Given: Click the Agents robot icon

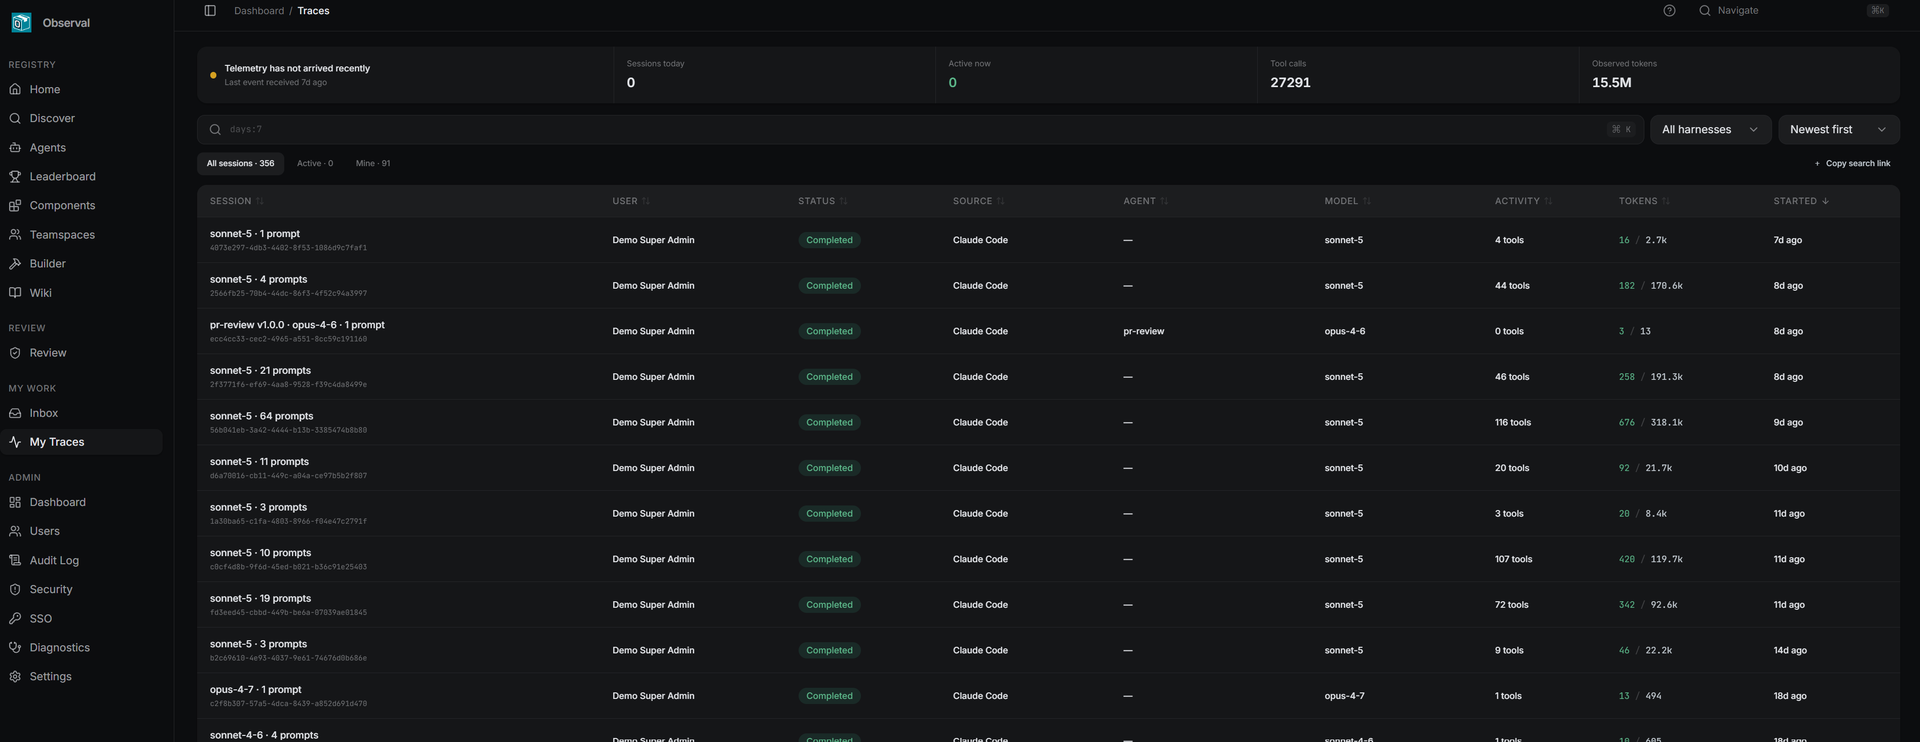Looking at the screenshot, I should 15,147.
